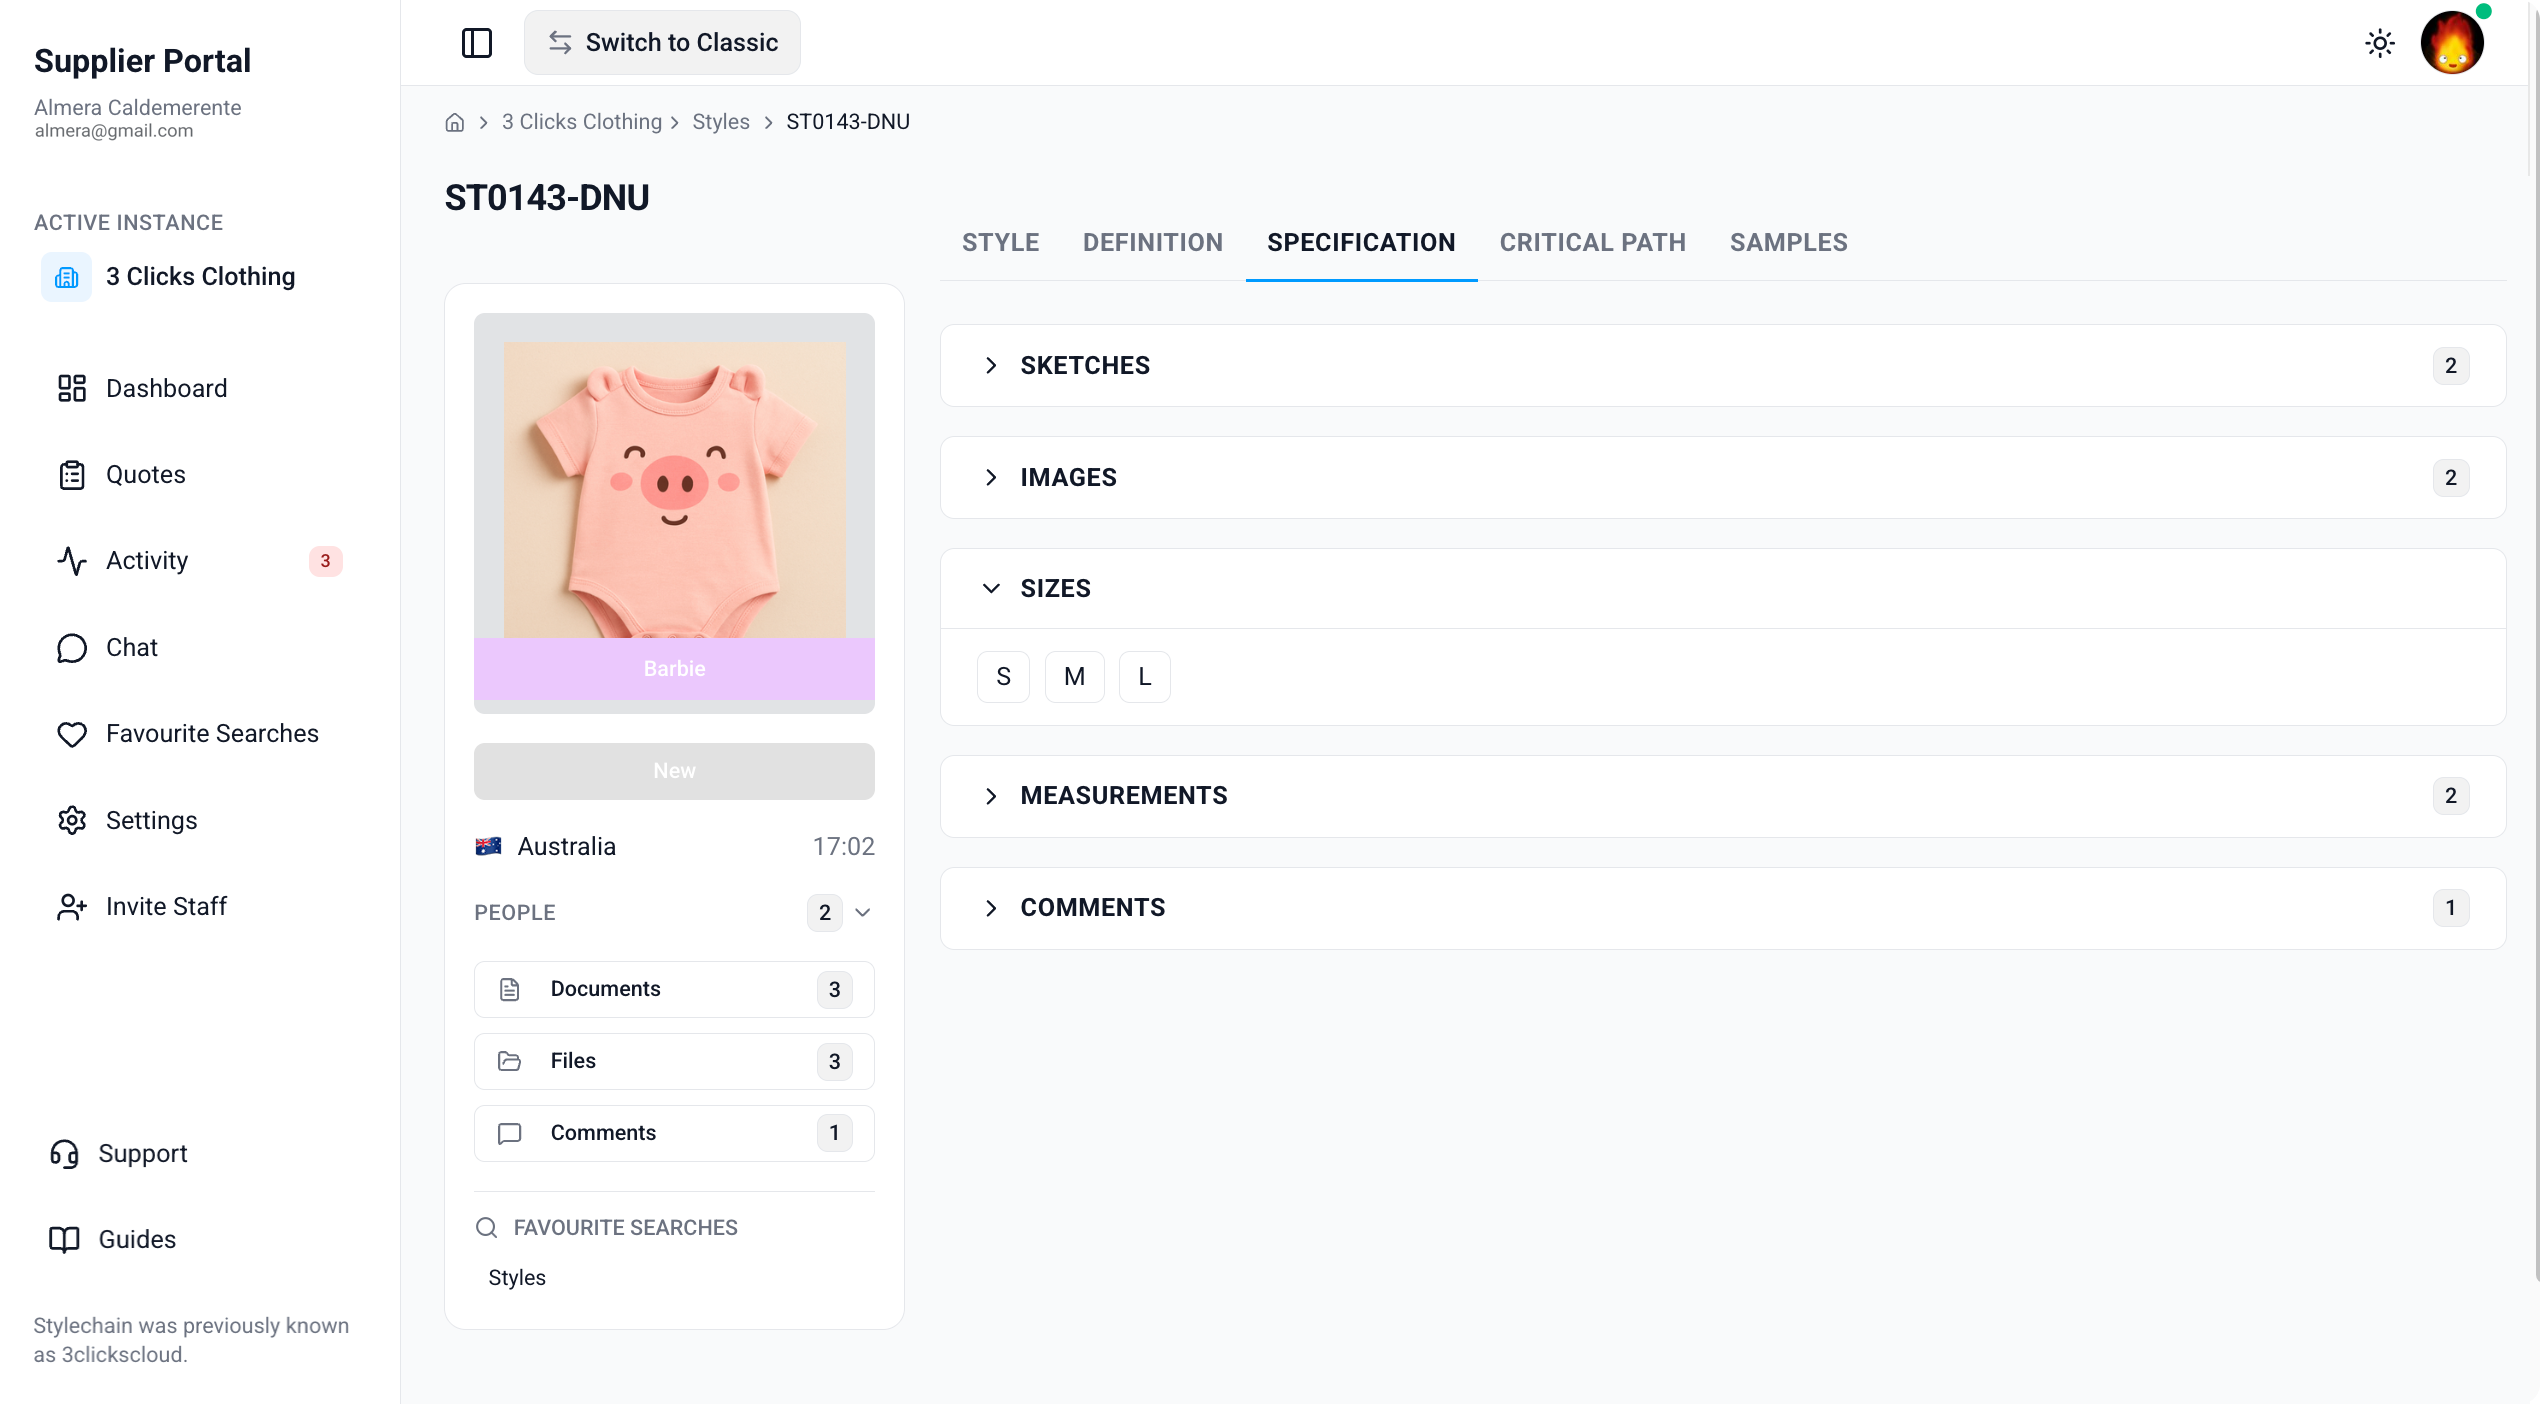The image size is (2540, 1404).
Task: Select size M chip
Action: click(x=1074, y=677)
